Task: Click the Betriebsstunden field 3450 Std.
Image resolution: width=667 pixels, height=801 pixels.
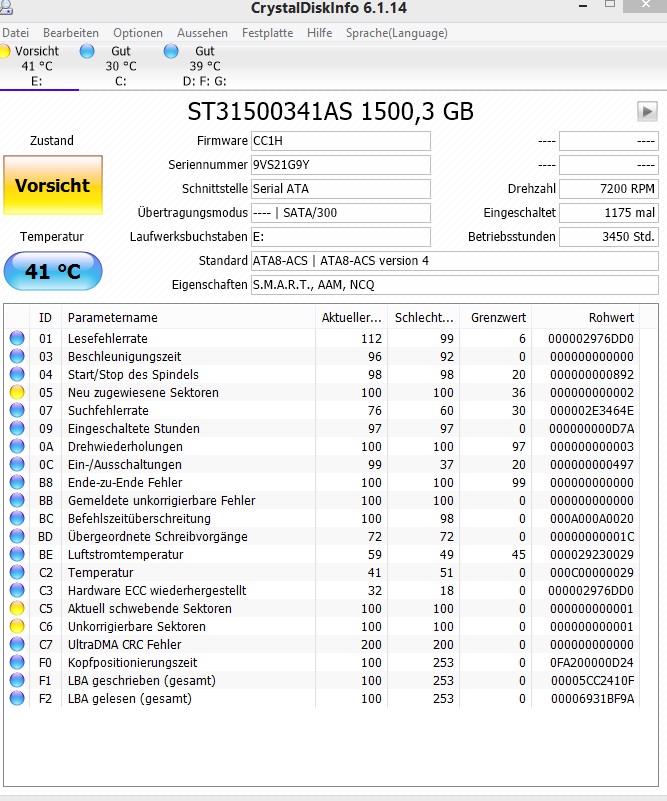Action: click(609, 237)
